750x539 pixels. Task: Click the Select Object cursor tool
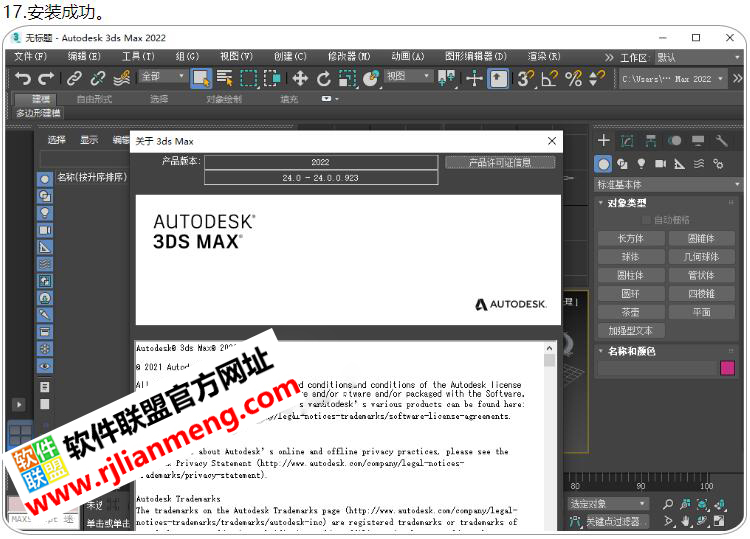click(201, 78)
